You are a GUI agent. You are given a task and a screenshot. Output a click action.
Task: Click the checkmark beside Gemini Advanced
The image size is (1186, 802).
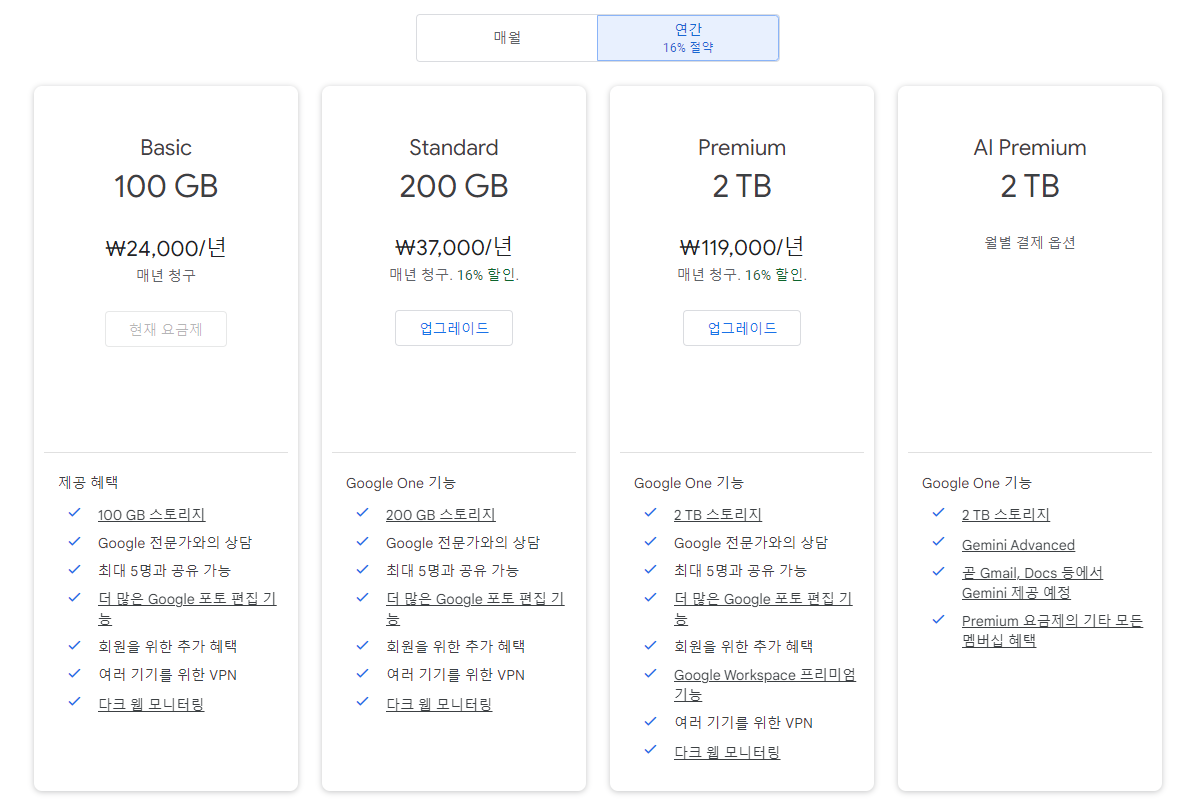(x=939, y=541)
